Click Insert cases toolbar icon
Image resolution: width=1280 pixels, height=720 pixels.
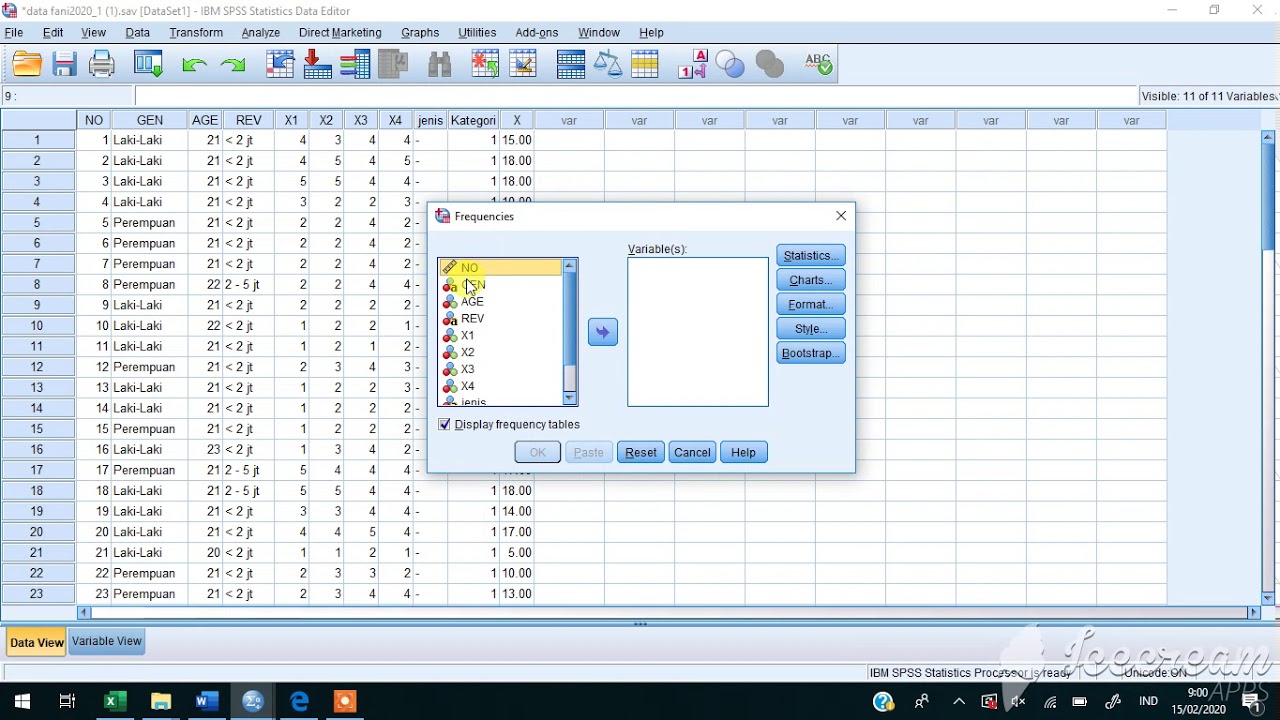(485, 65)
